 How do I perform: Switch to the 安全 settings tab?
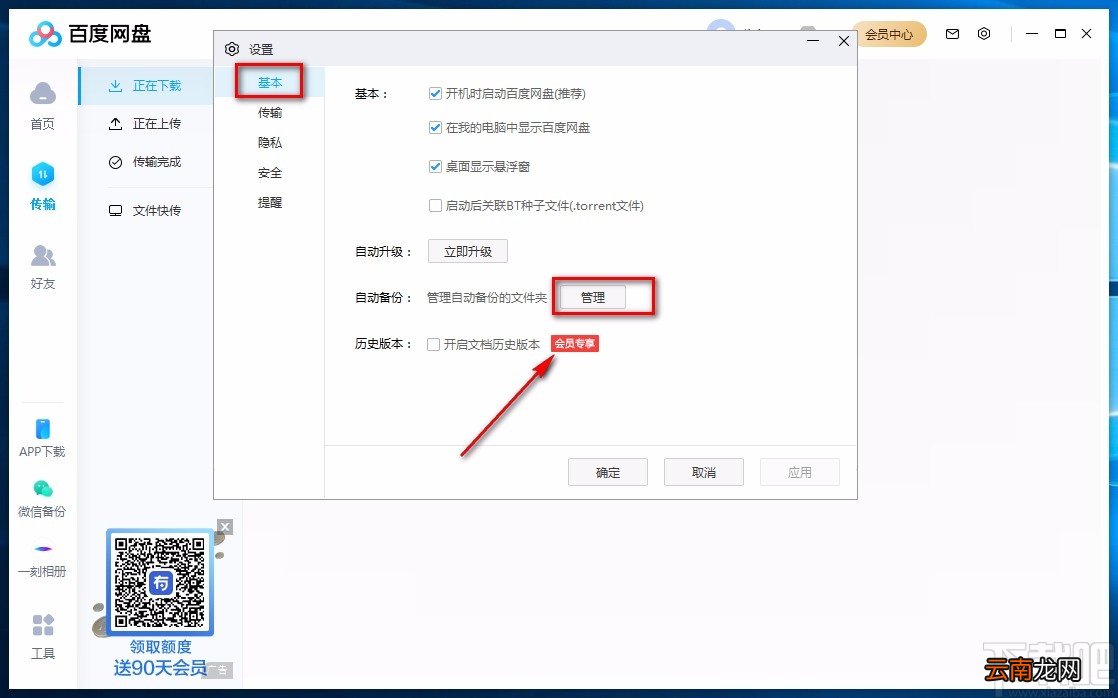point(270,173)
